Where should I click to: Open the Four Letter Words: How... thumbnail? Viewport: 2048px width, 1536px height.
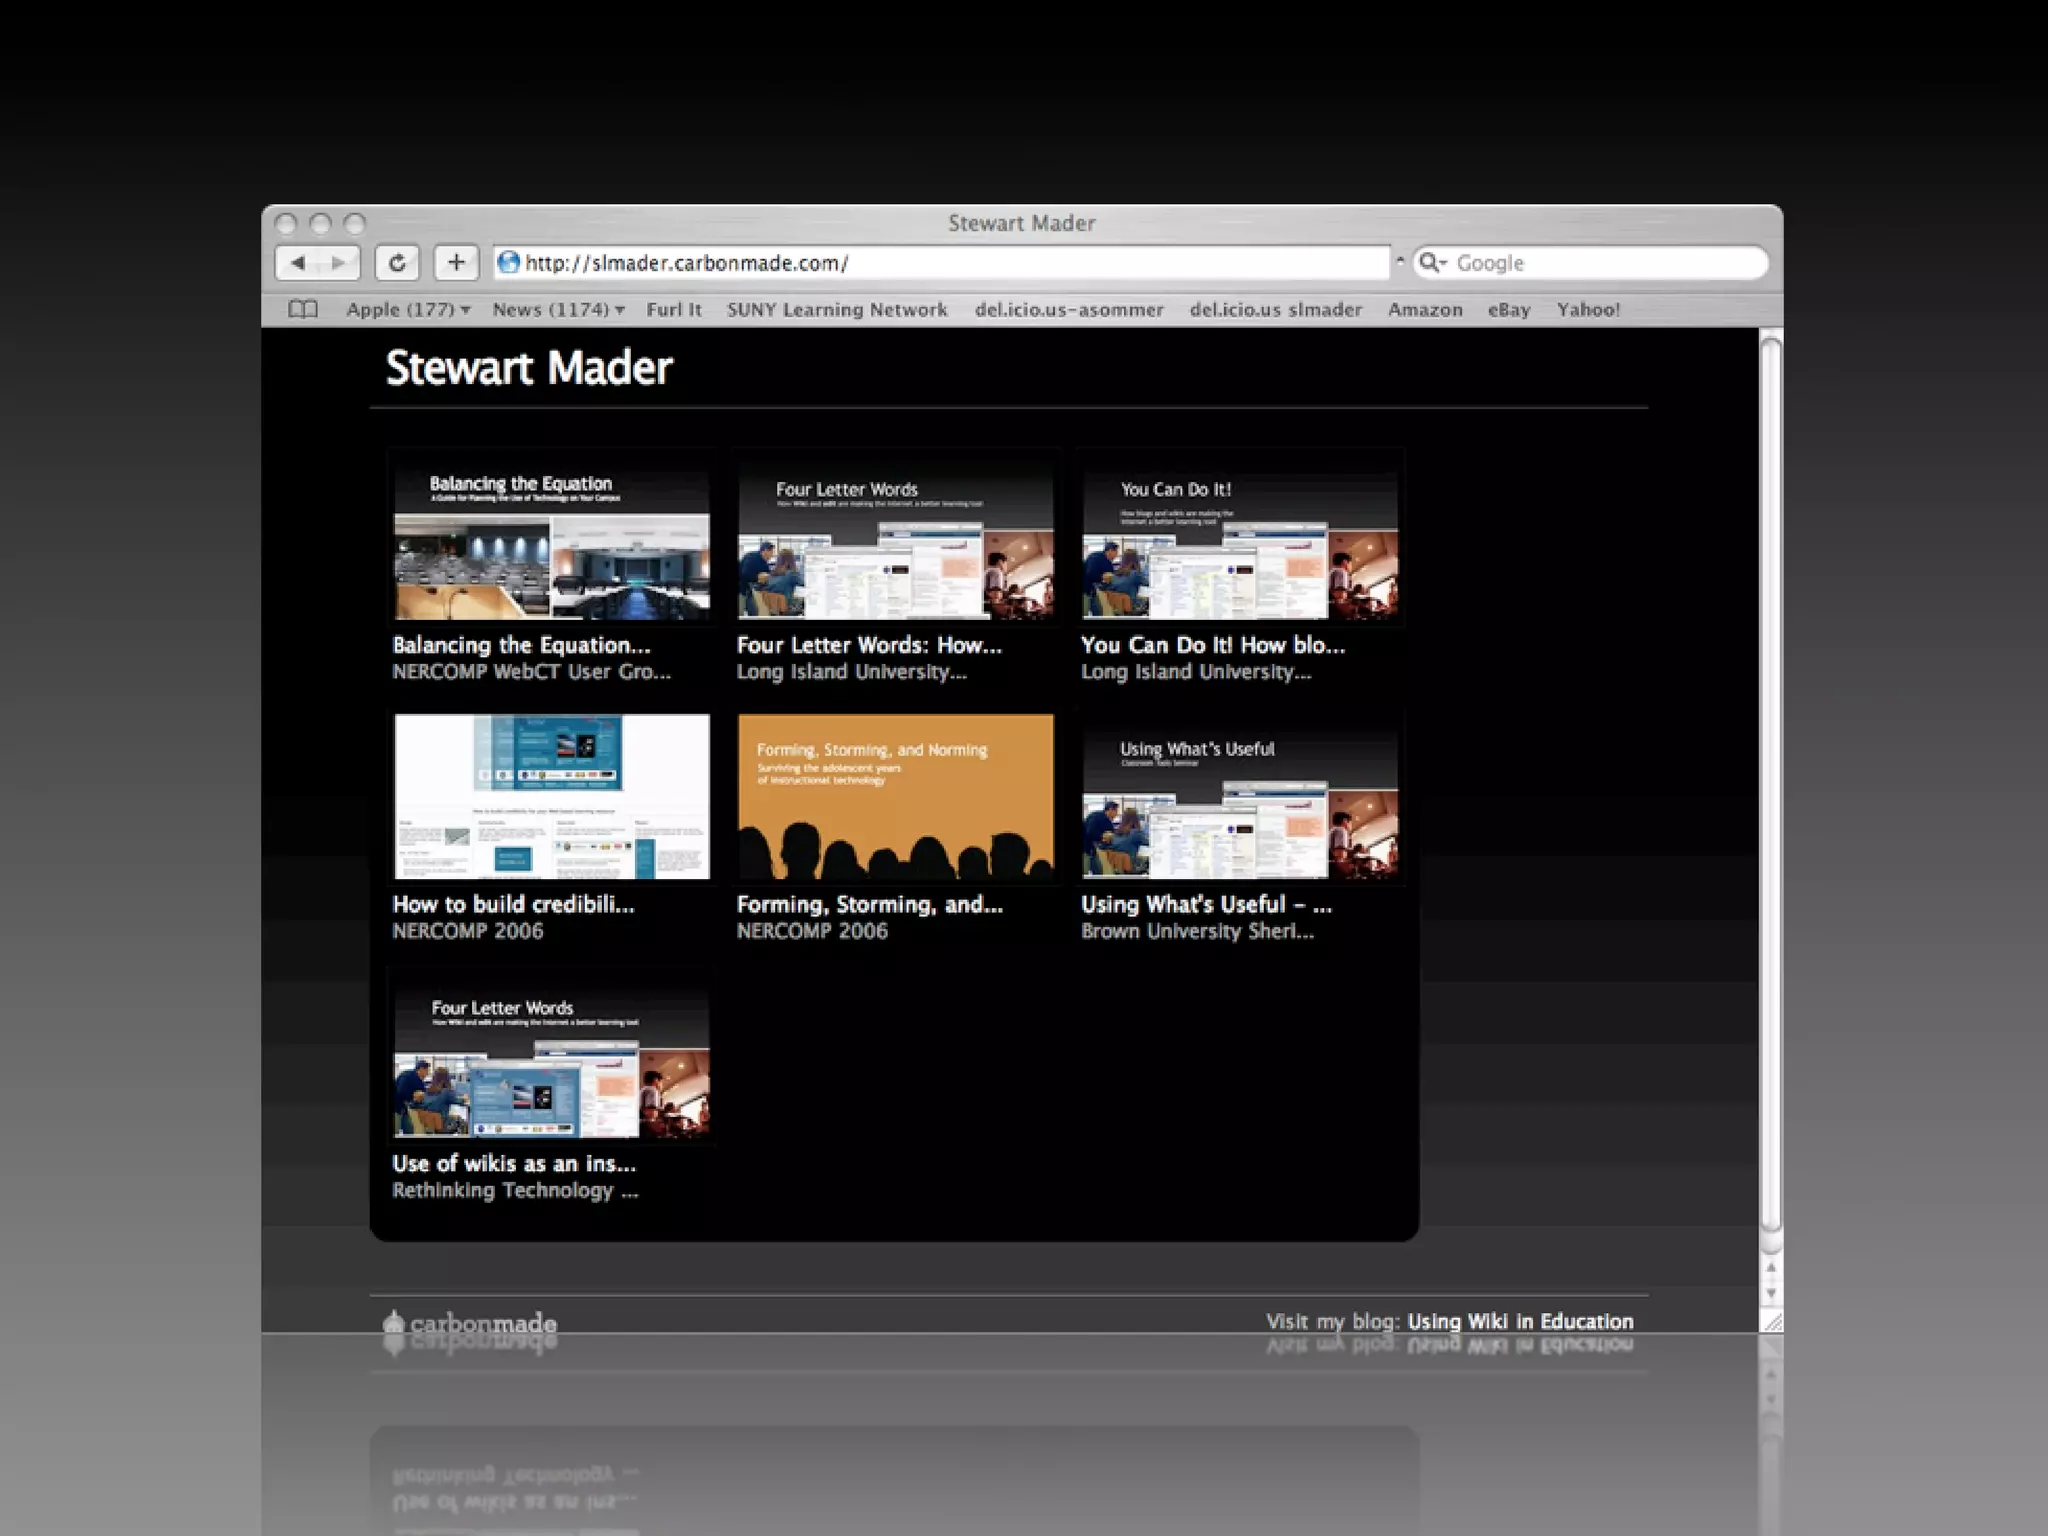(x=896, y=539)
